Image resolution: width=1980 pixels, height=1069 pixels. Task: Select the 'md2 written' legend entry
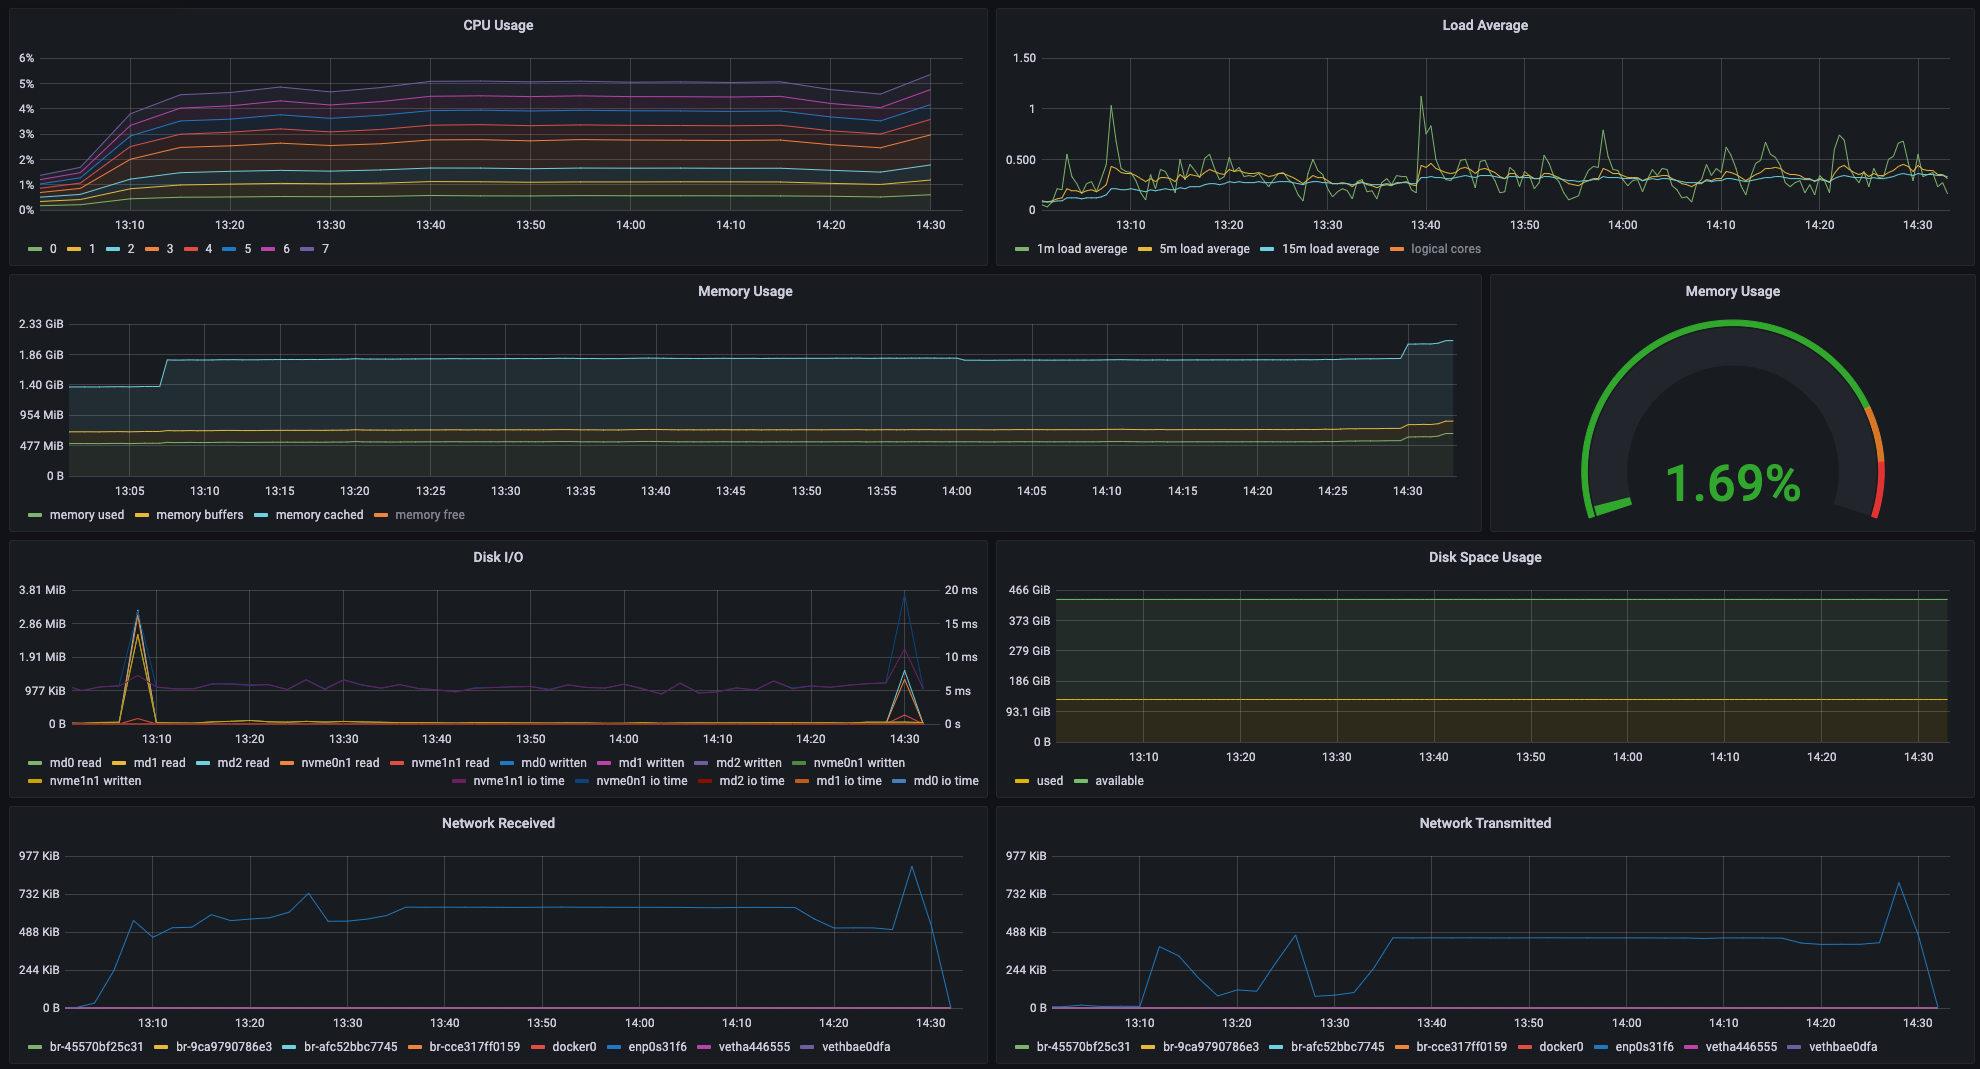click(x=747, y=762)
